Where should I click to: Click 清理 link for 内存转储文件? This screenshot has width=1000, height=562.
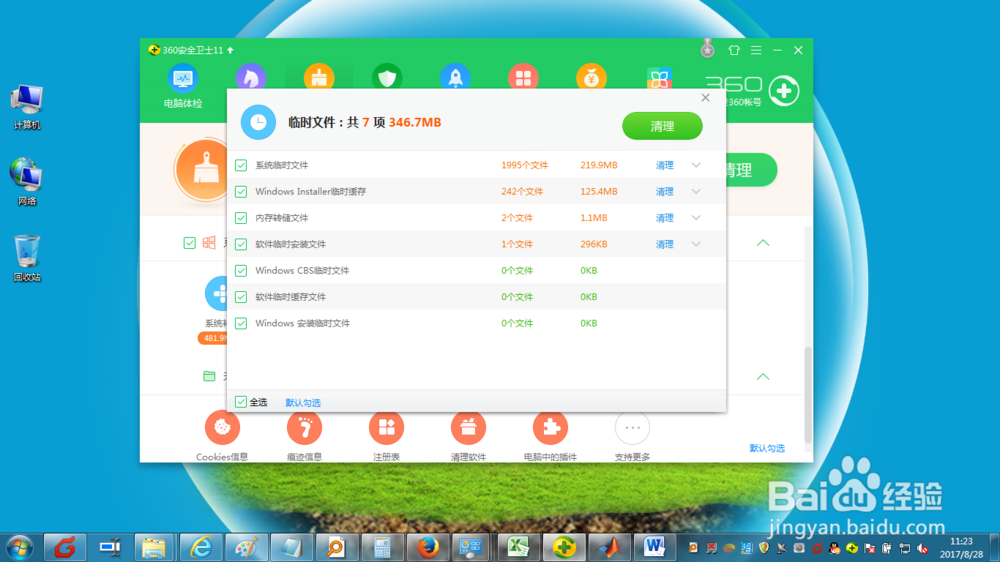(x=665, y=218)
